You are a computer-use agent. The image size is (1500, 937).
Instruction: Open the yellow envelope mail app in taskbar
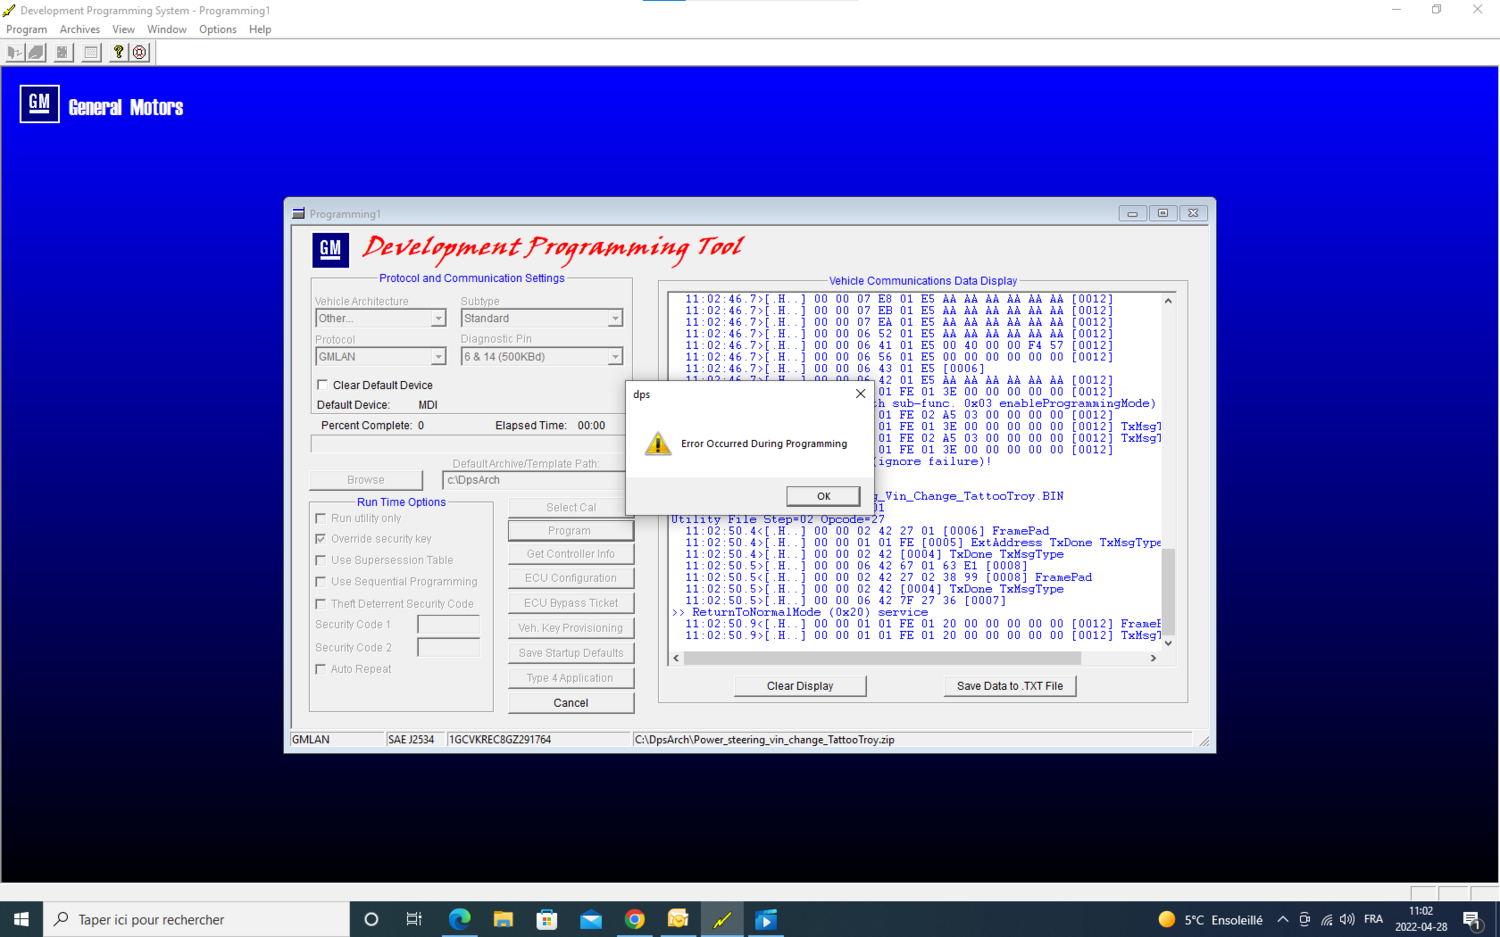click(678, 919)
